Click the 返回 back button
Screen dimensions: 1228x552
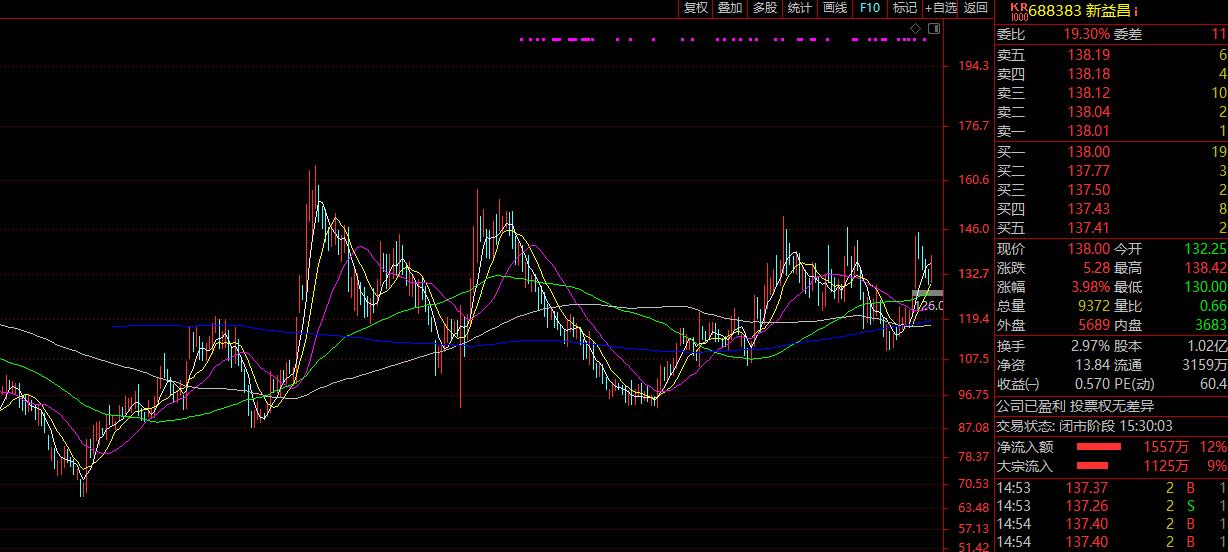point(975,8)
